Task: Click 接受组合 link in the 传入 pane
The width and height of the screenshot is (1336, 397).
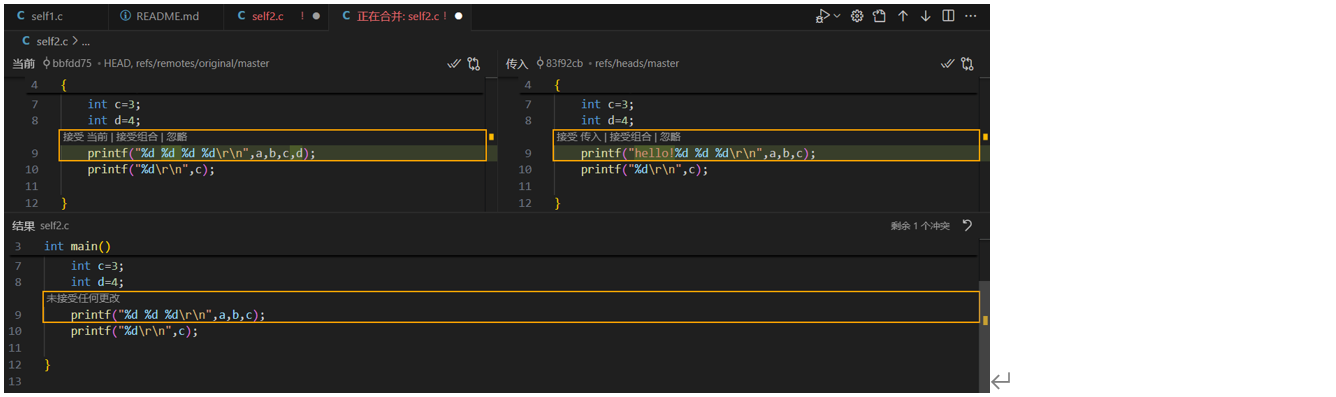Action: (x=631, y=137)
